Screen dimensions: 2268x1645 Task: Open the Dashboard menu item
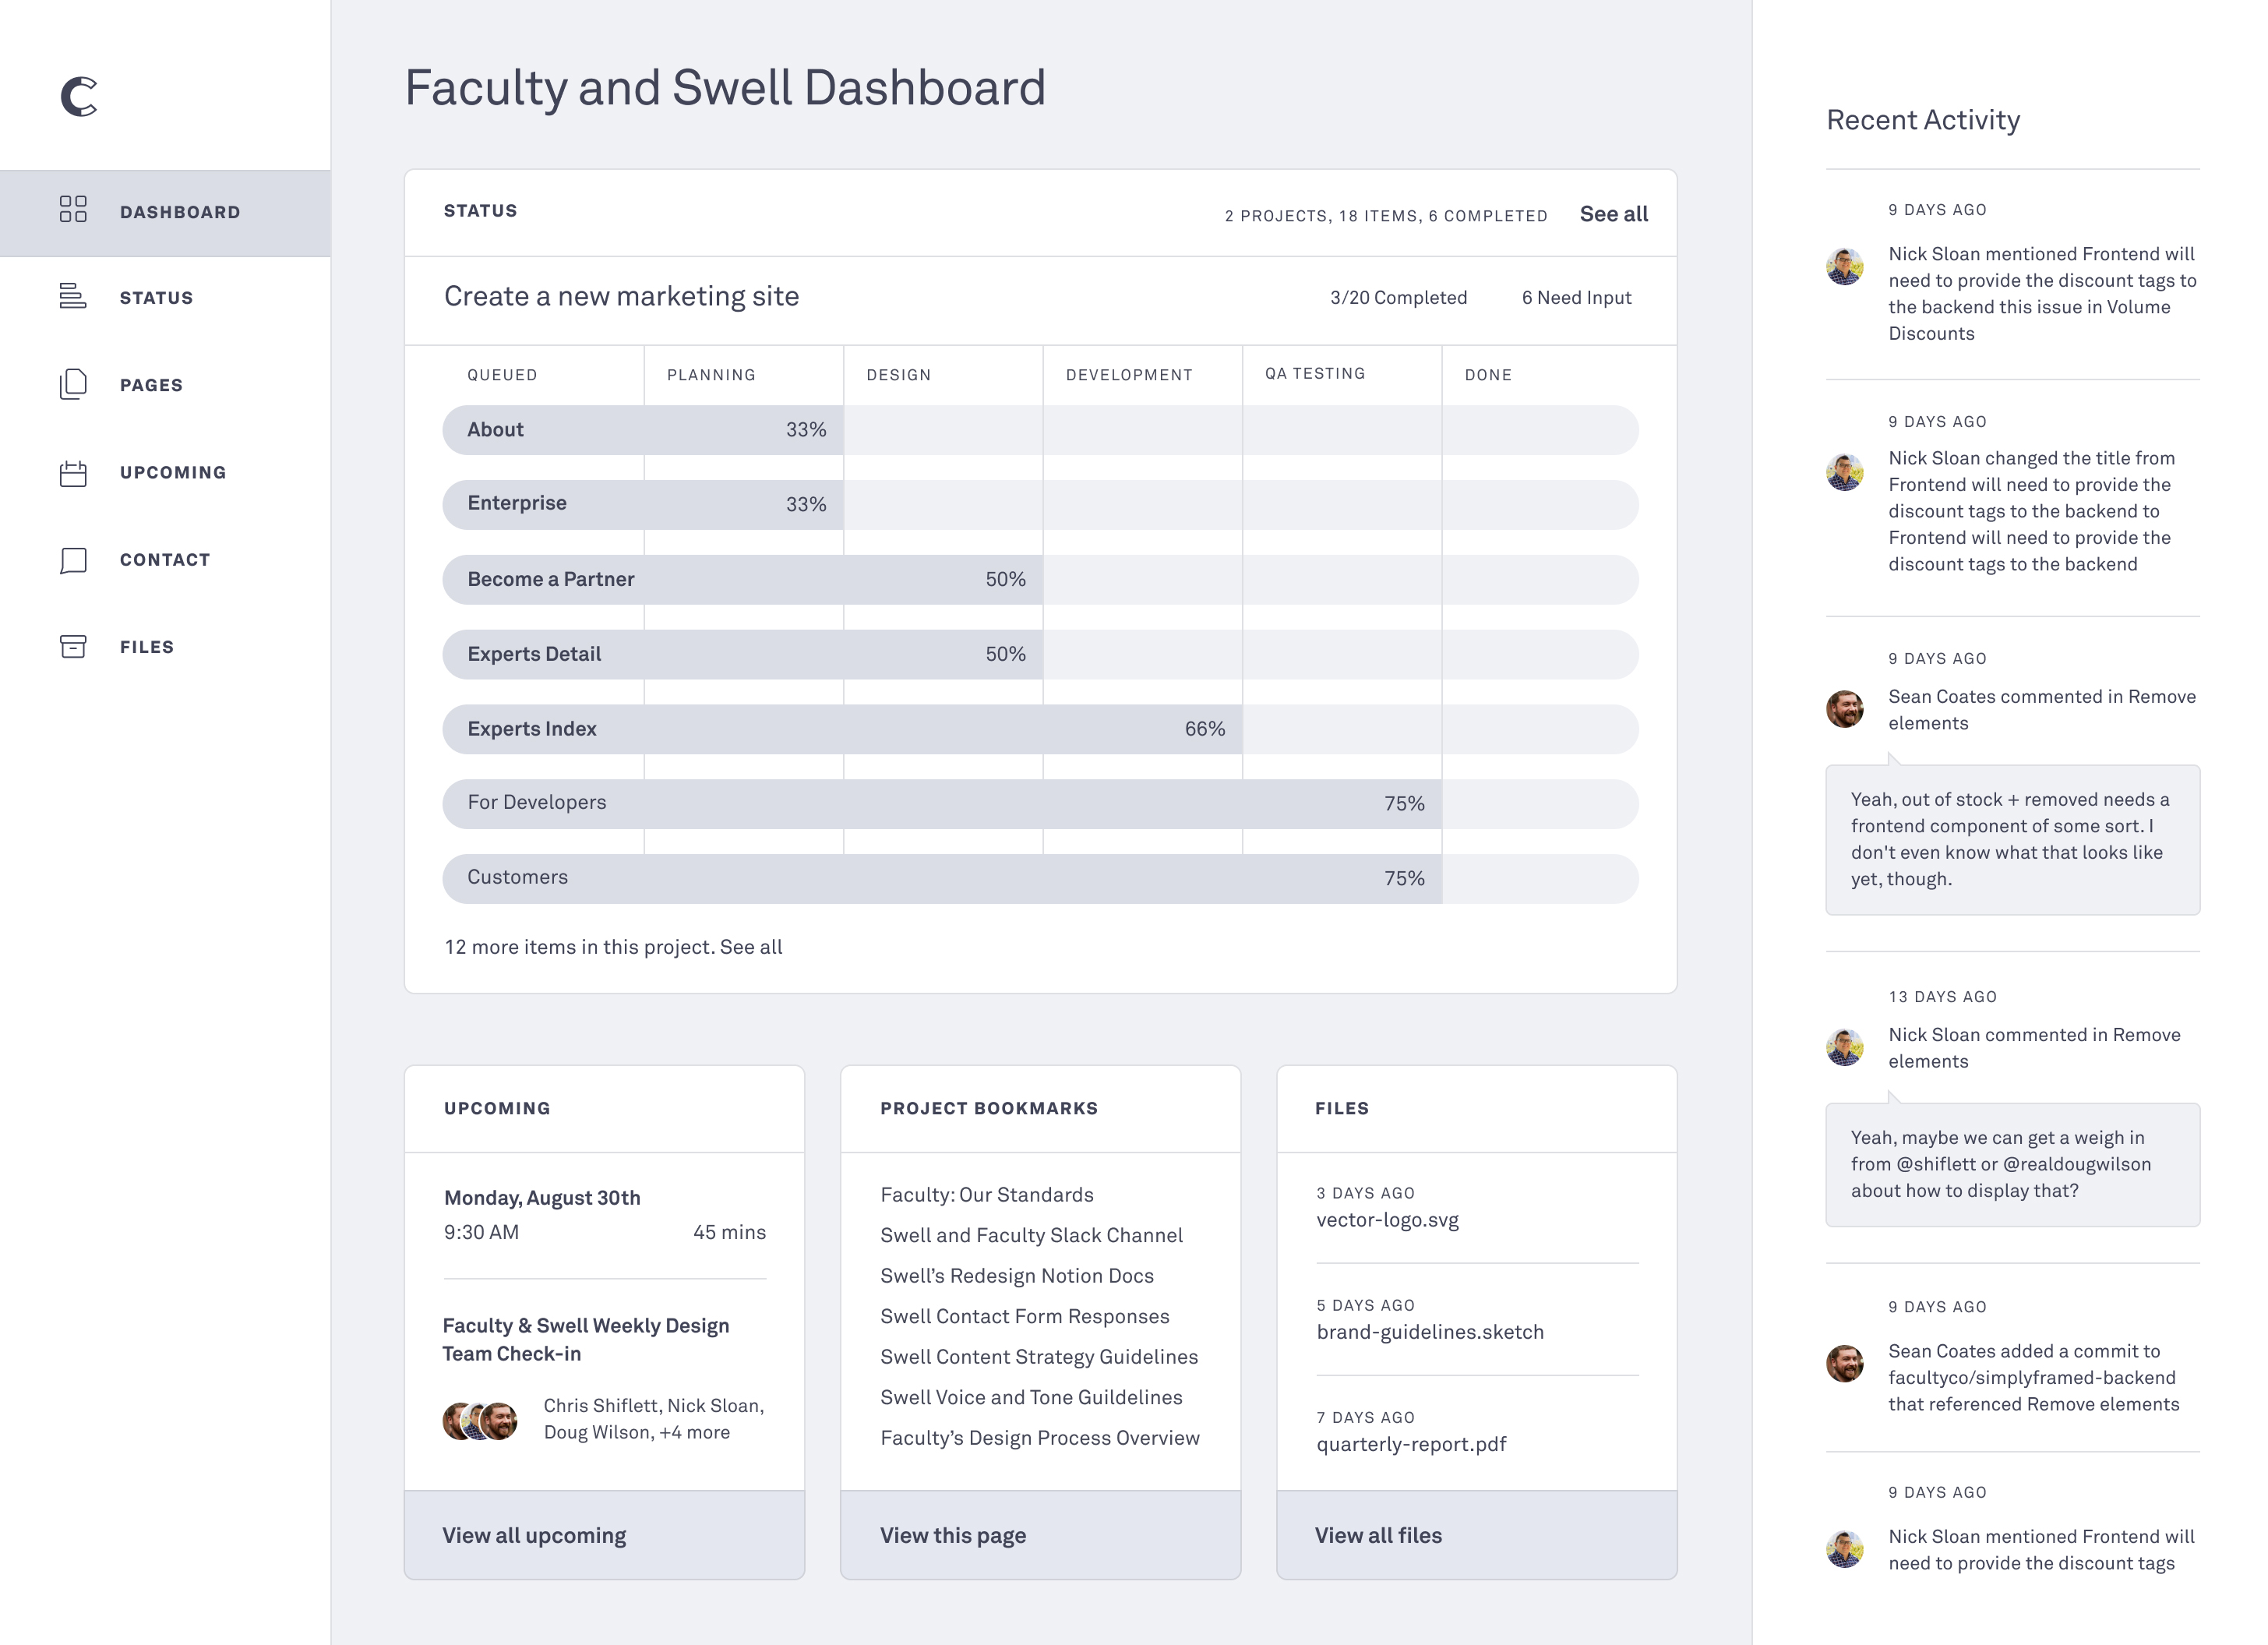(165, 212)
